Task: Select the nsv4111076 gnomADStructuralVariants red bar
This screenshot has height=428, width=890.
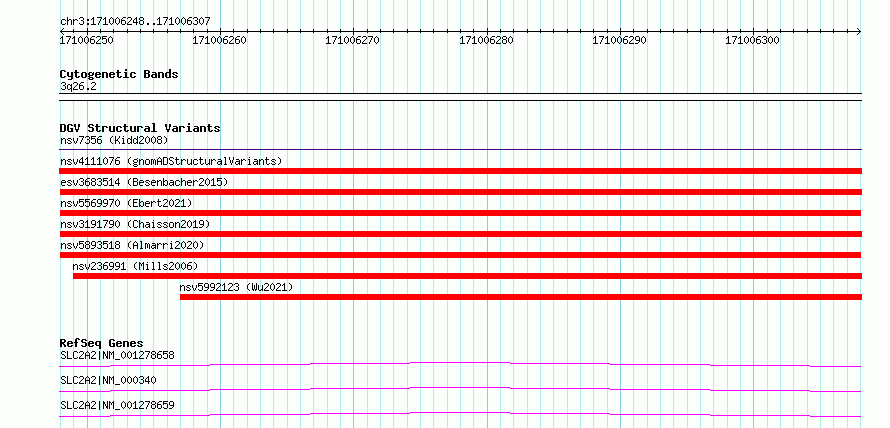Action: click(x=460, y=171)
